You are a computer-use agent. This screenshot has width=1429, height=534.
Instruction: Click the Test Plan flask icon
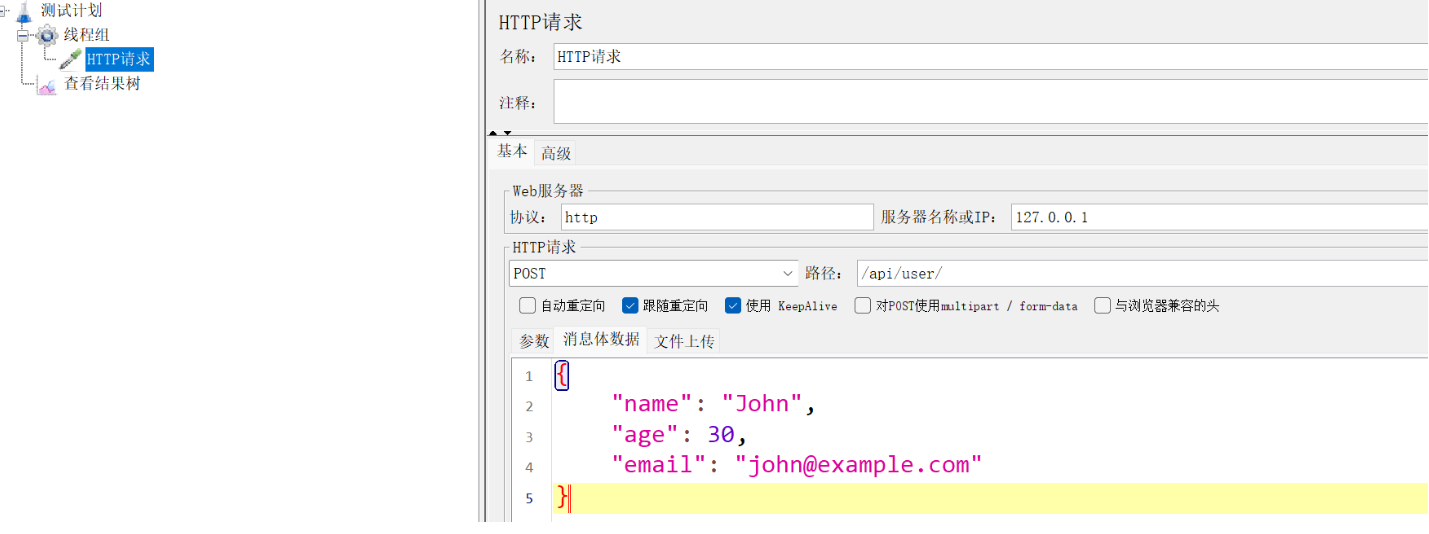coord(24,11)
